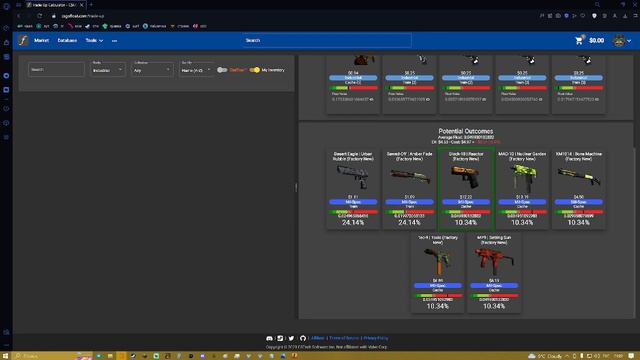Click the float bar on the MP9 Setting Sun card
640x360 pixels.
click(494, 296)
